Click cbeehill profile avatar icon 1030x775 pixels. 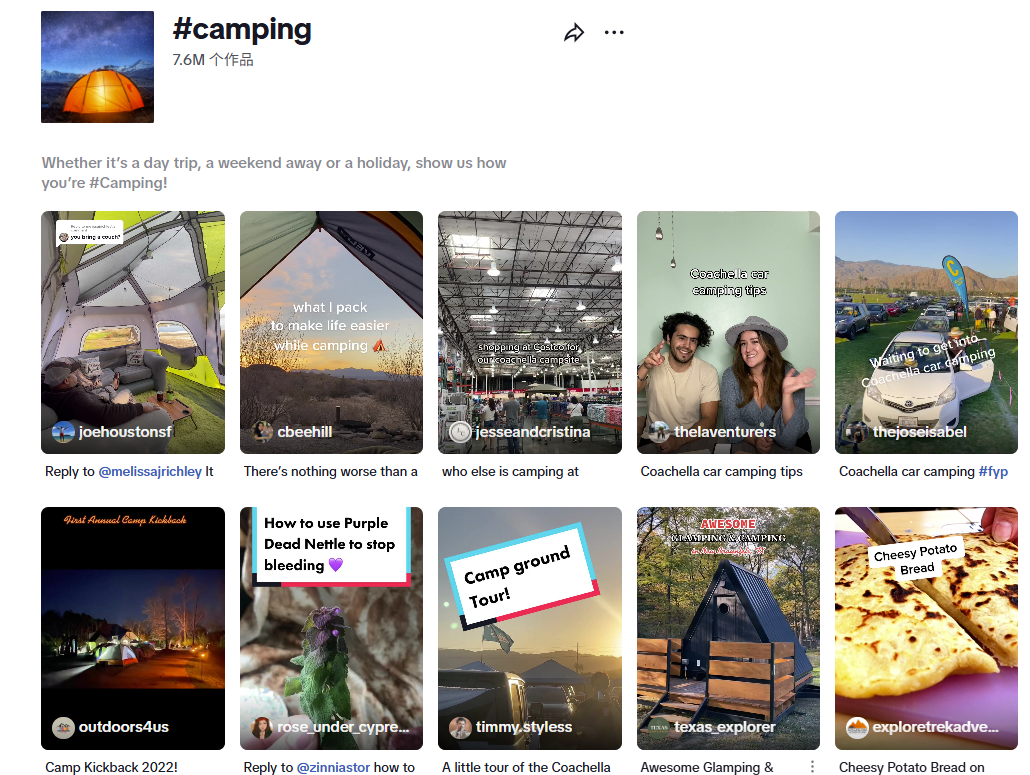(263, 432)
